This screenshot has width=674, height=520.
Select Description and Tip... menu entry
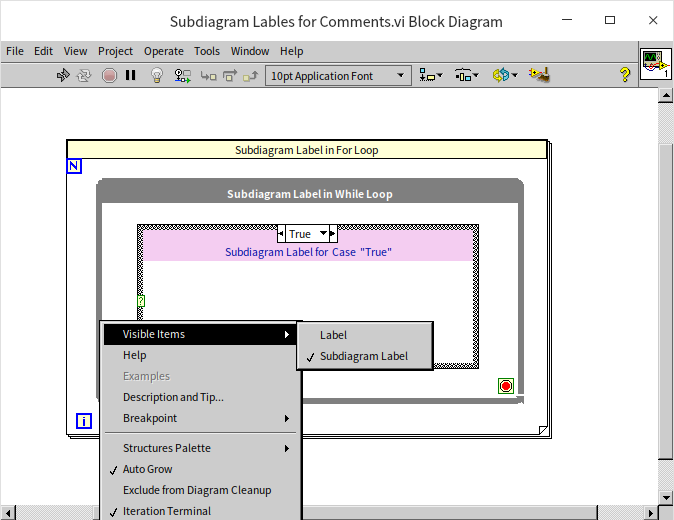point(173,397)
